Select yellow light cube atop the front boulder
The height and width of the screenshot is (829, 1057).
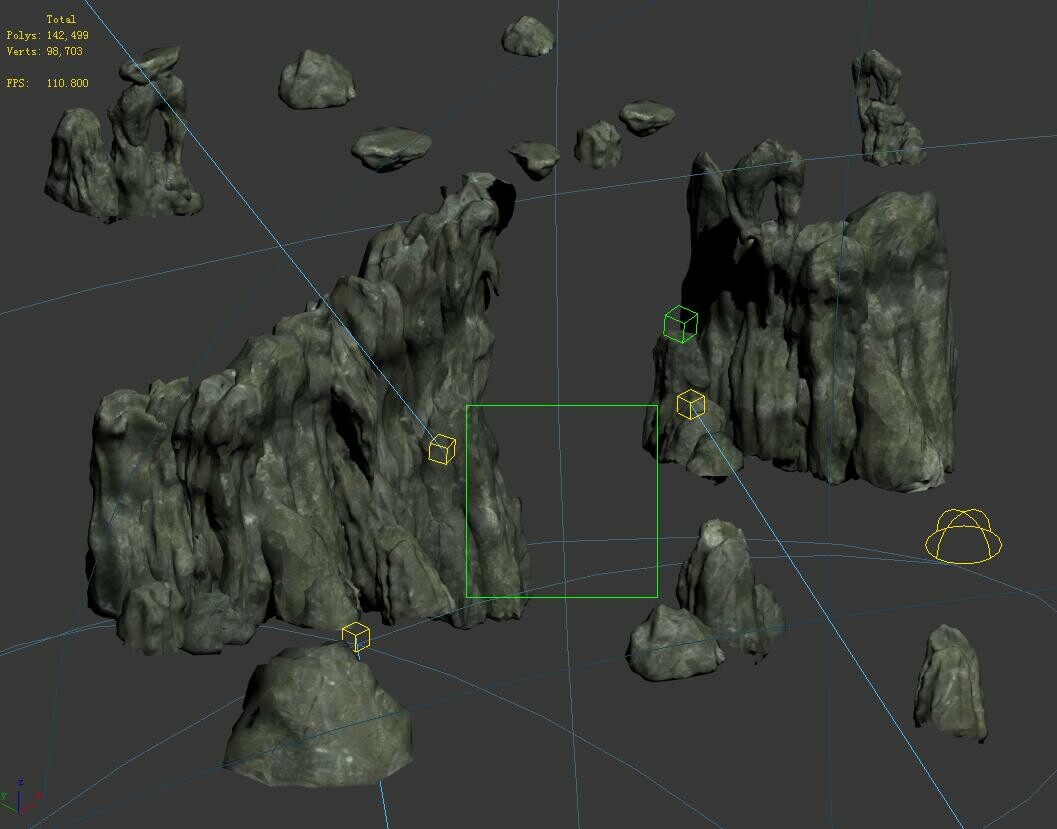(x=356, y=637)
